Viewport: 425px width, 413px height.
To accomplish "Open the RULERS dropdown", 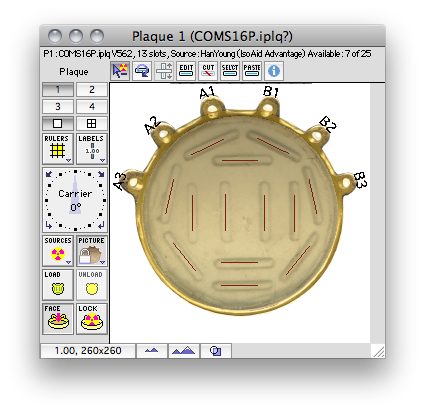I will (x=58, y=149).
